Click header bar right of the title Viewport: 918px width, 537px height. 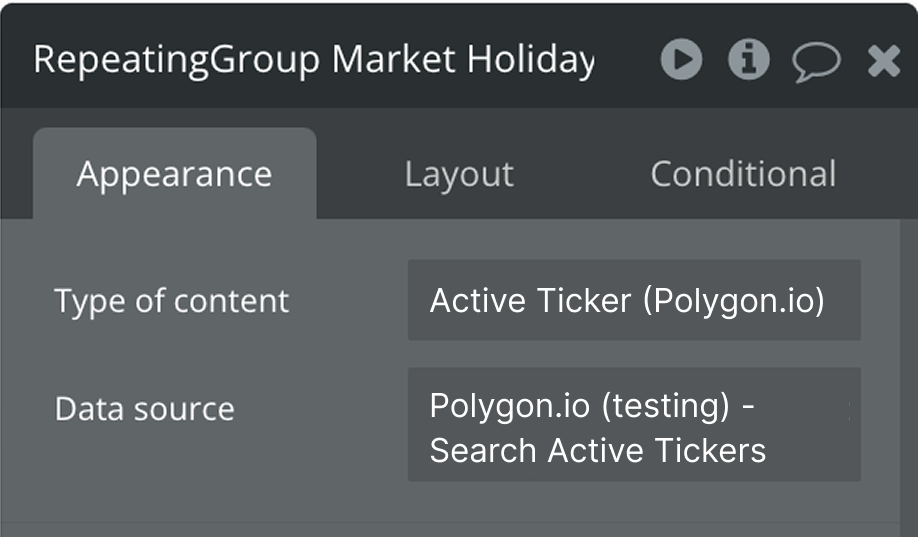coord(627,60)
